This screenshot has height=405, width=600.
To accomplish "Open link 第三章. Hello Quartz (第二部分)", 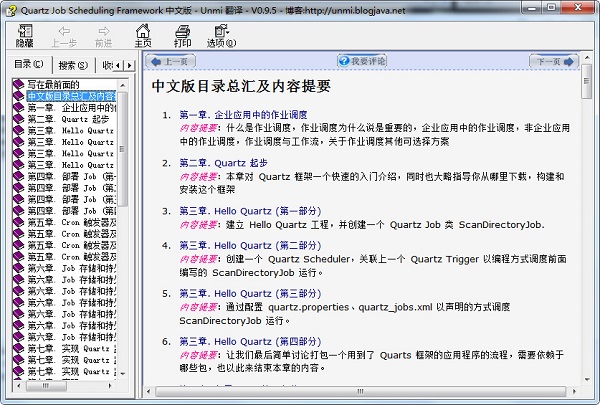I will [250, 245].
